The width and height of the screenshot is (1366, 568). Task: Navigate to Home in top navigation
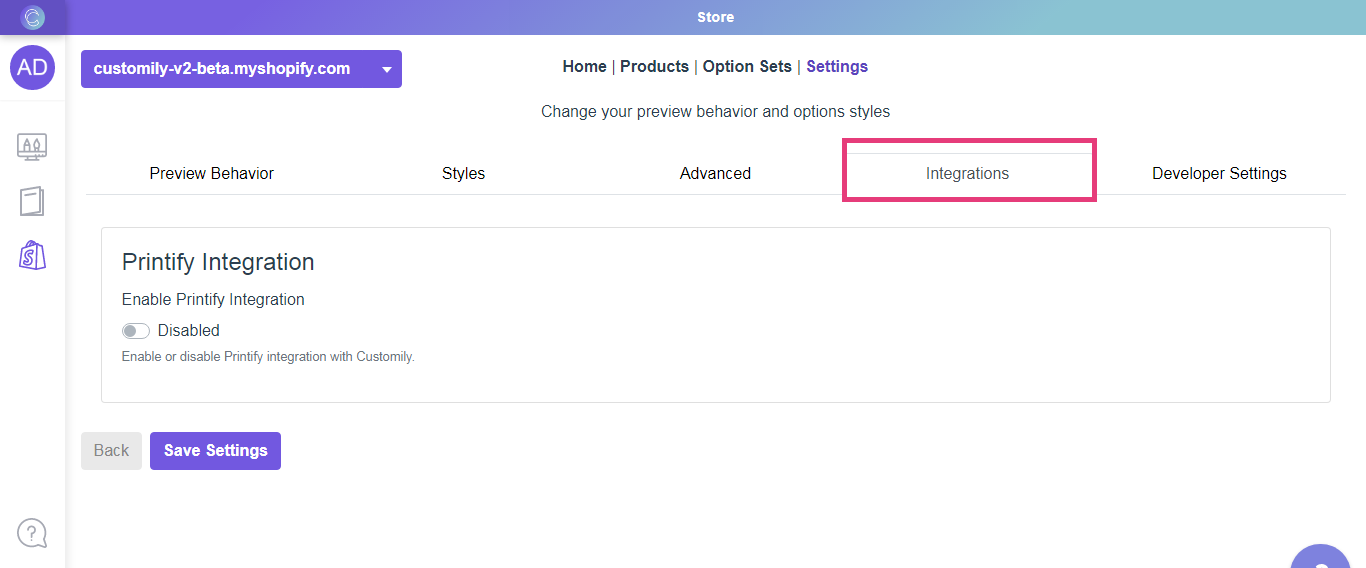tap(584, 67)
